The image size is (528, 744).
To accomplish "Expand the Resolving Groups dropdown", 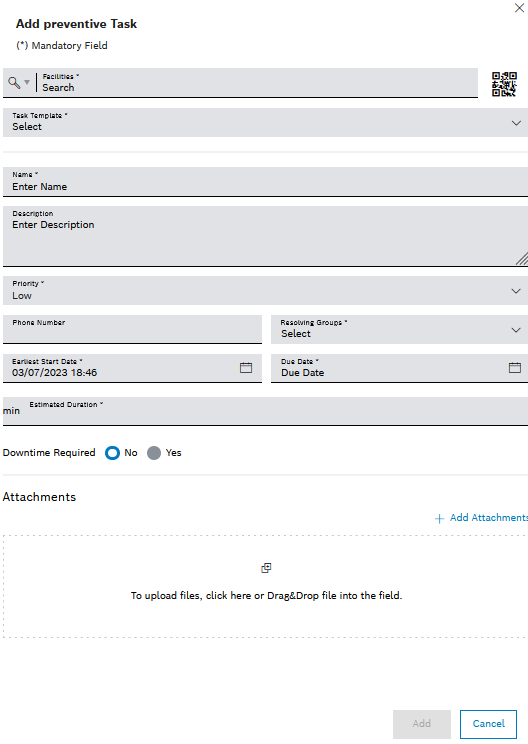I will click(516, 330).
